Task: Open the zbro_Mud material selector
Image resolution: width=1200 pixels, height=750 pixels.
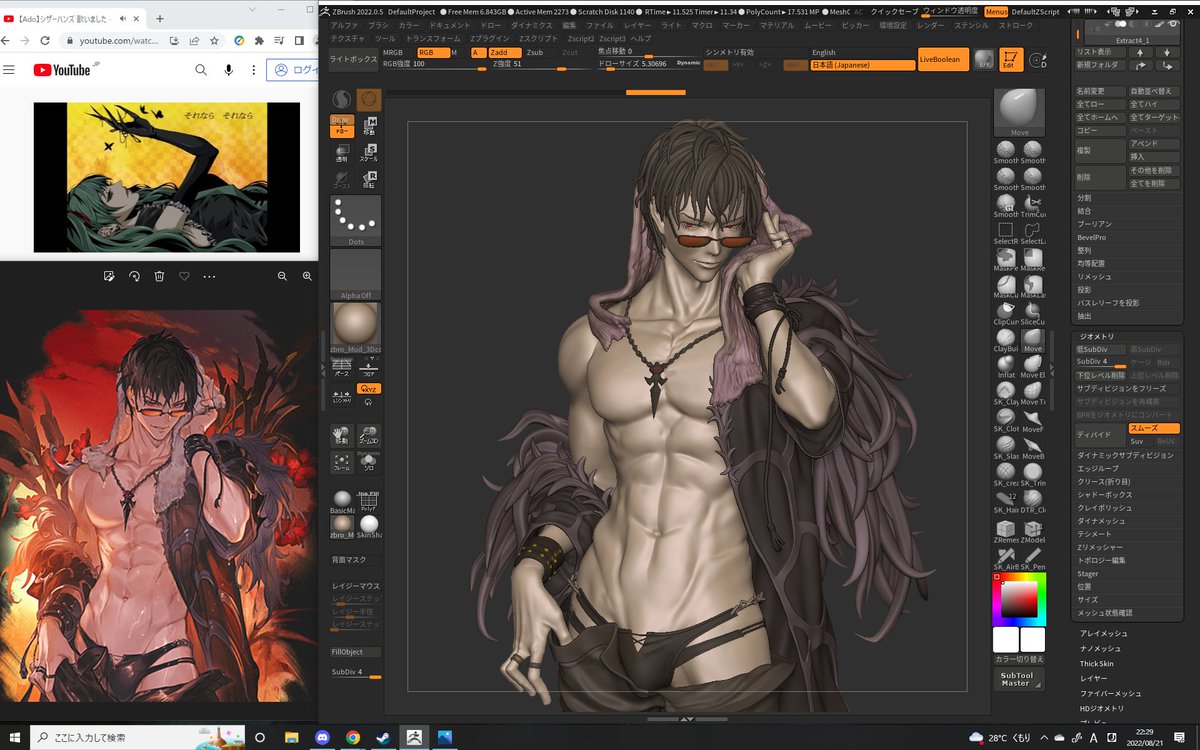Action: (355, 329)
